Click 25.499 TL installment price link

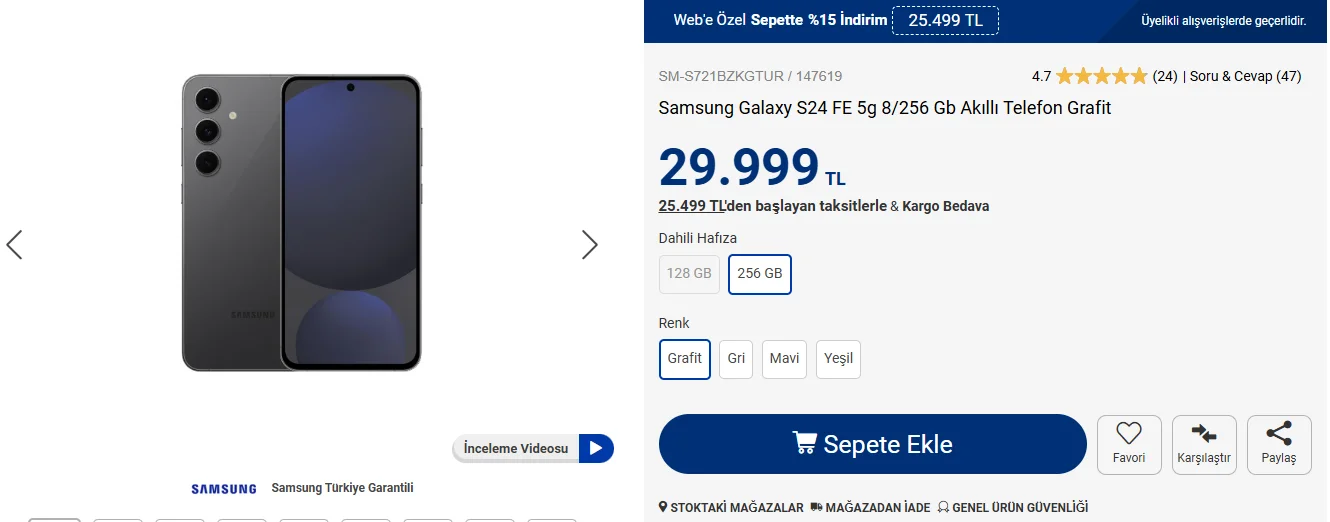692,206
